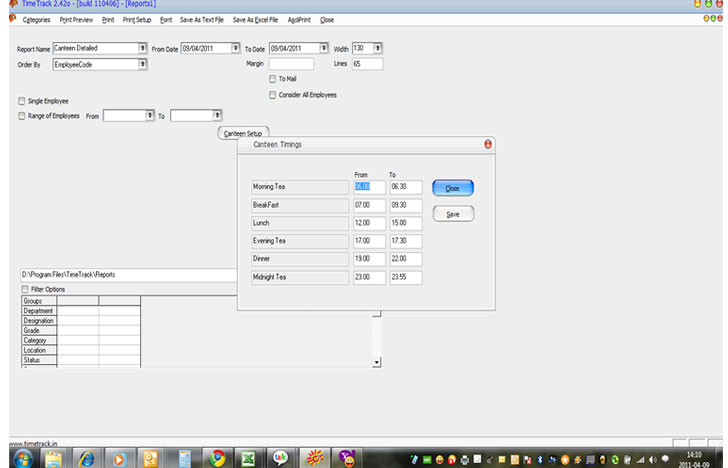
Task: Open the Print Preview menu item
Action: (76, 19)
